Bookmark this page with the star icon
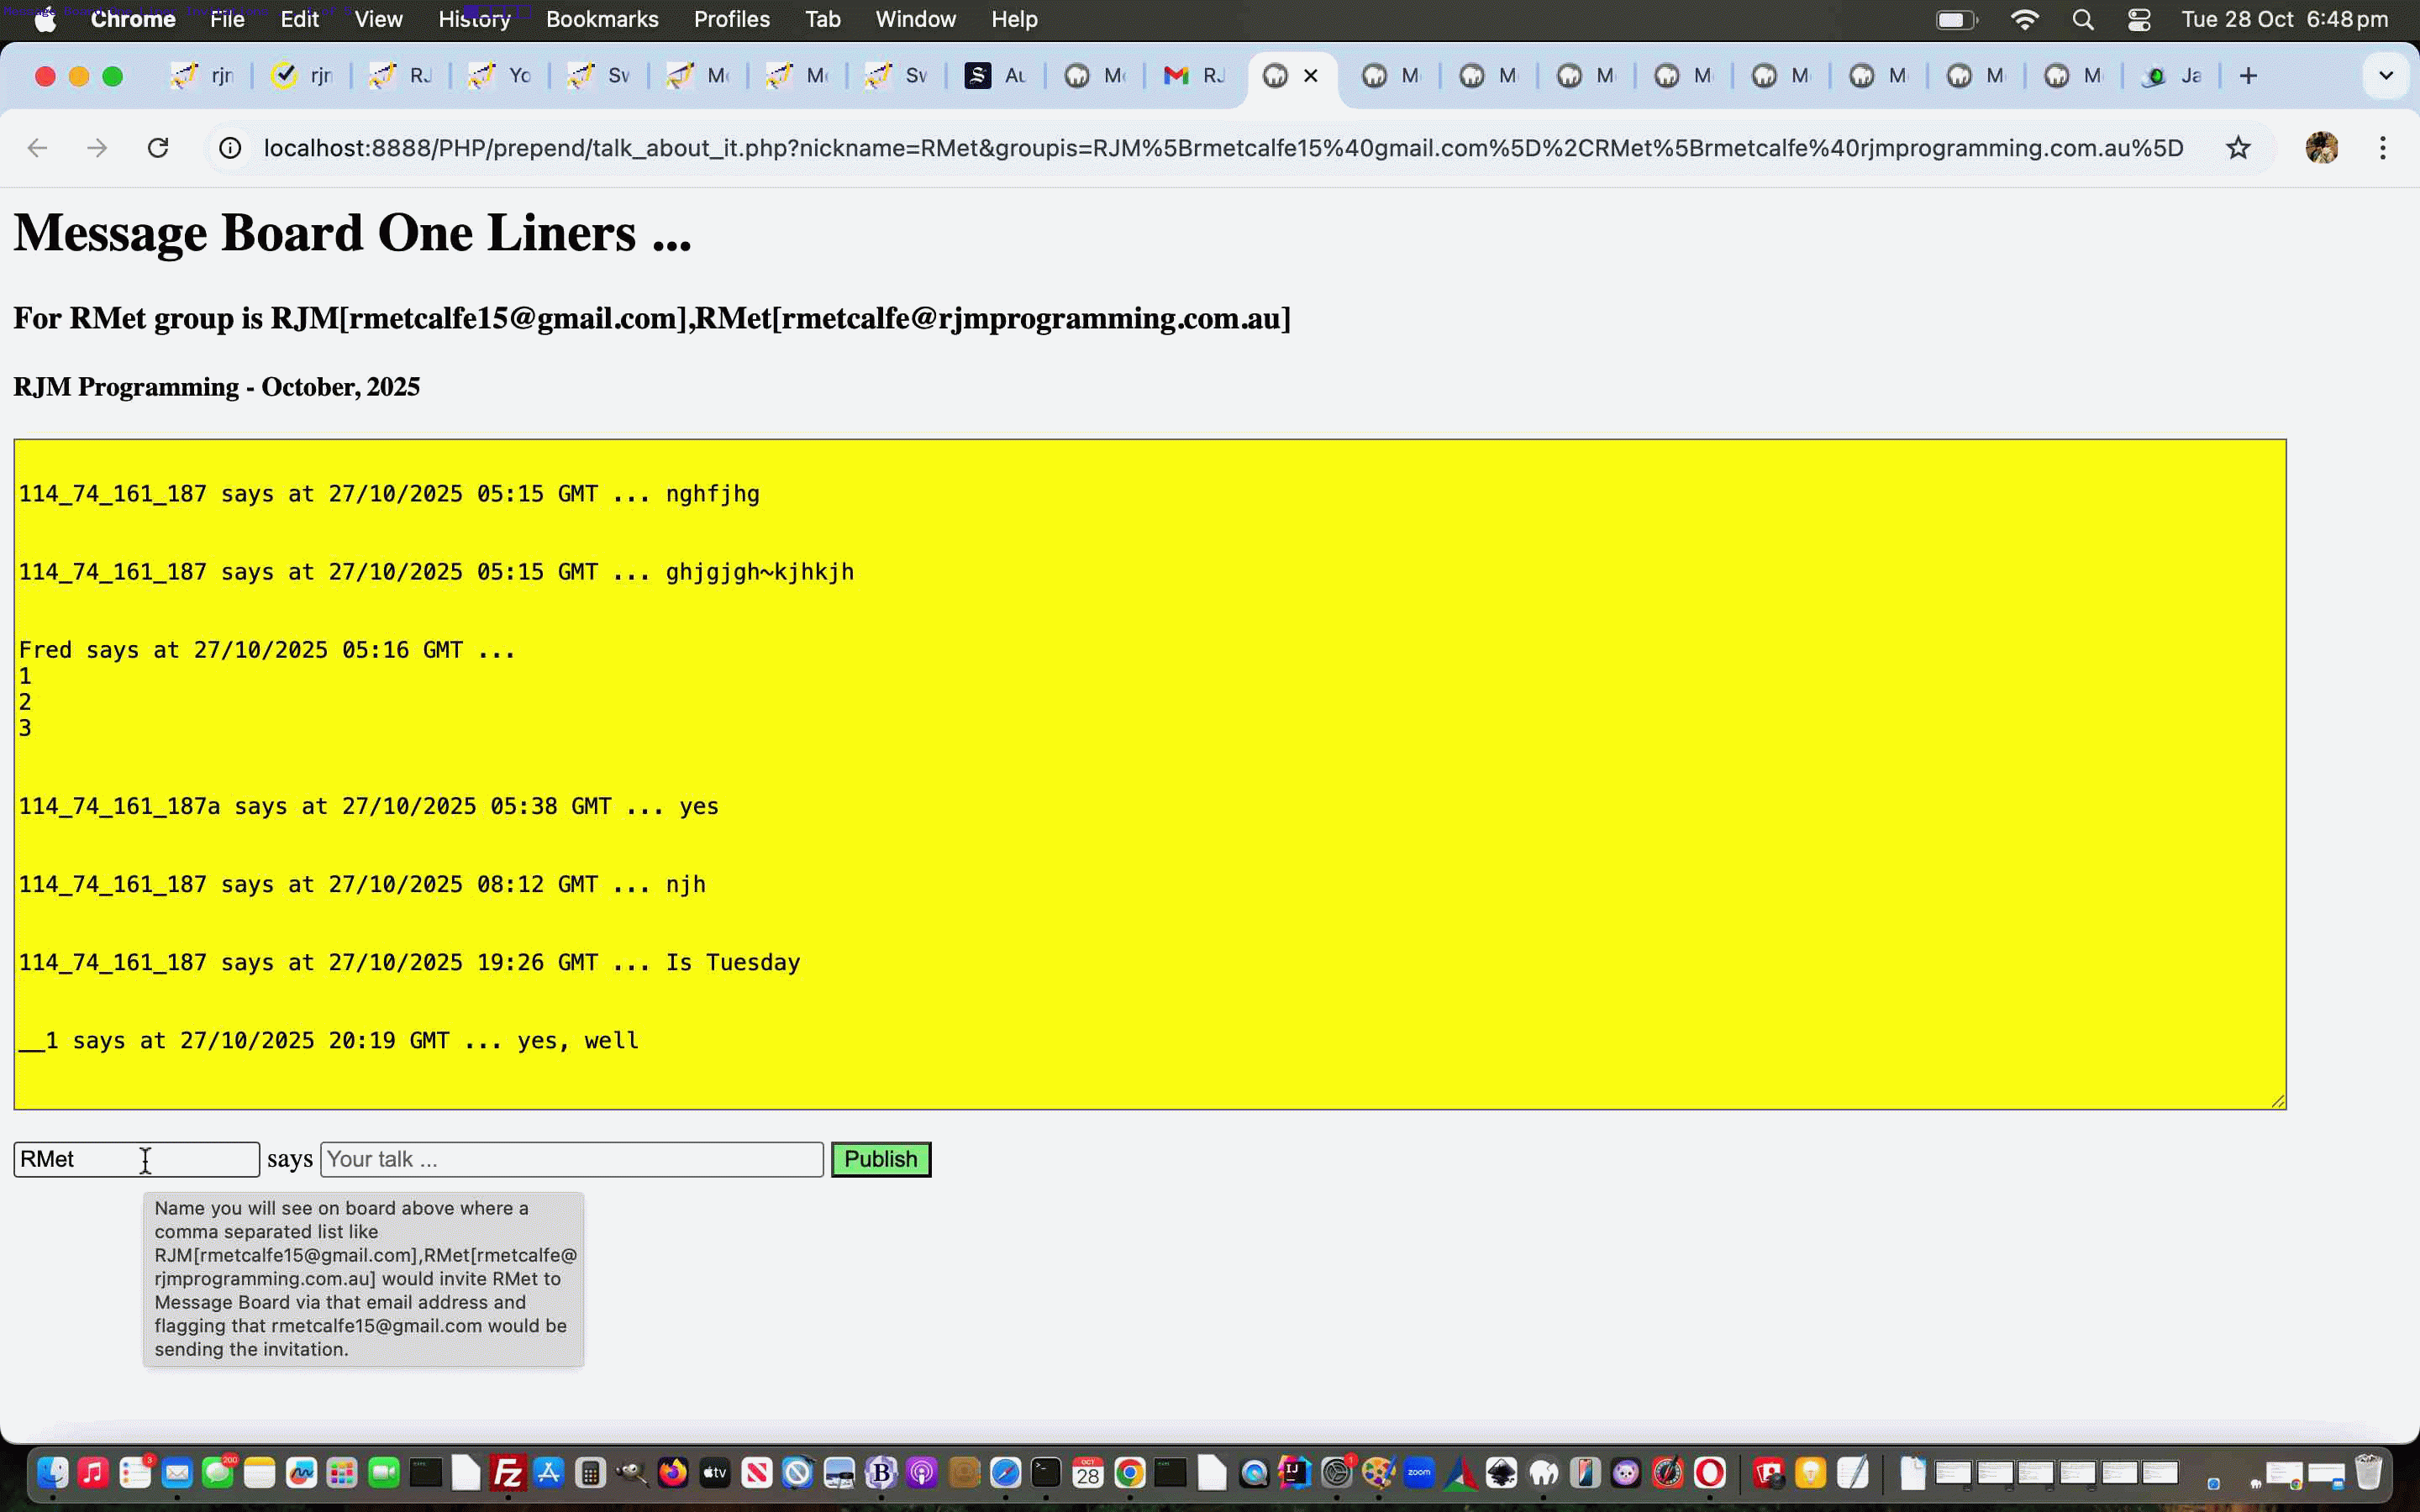This screenshot has width=2420, height=1512. click(2238, 148)
